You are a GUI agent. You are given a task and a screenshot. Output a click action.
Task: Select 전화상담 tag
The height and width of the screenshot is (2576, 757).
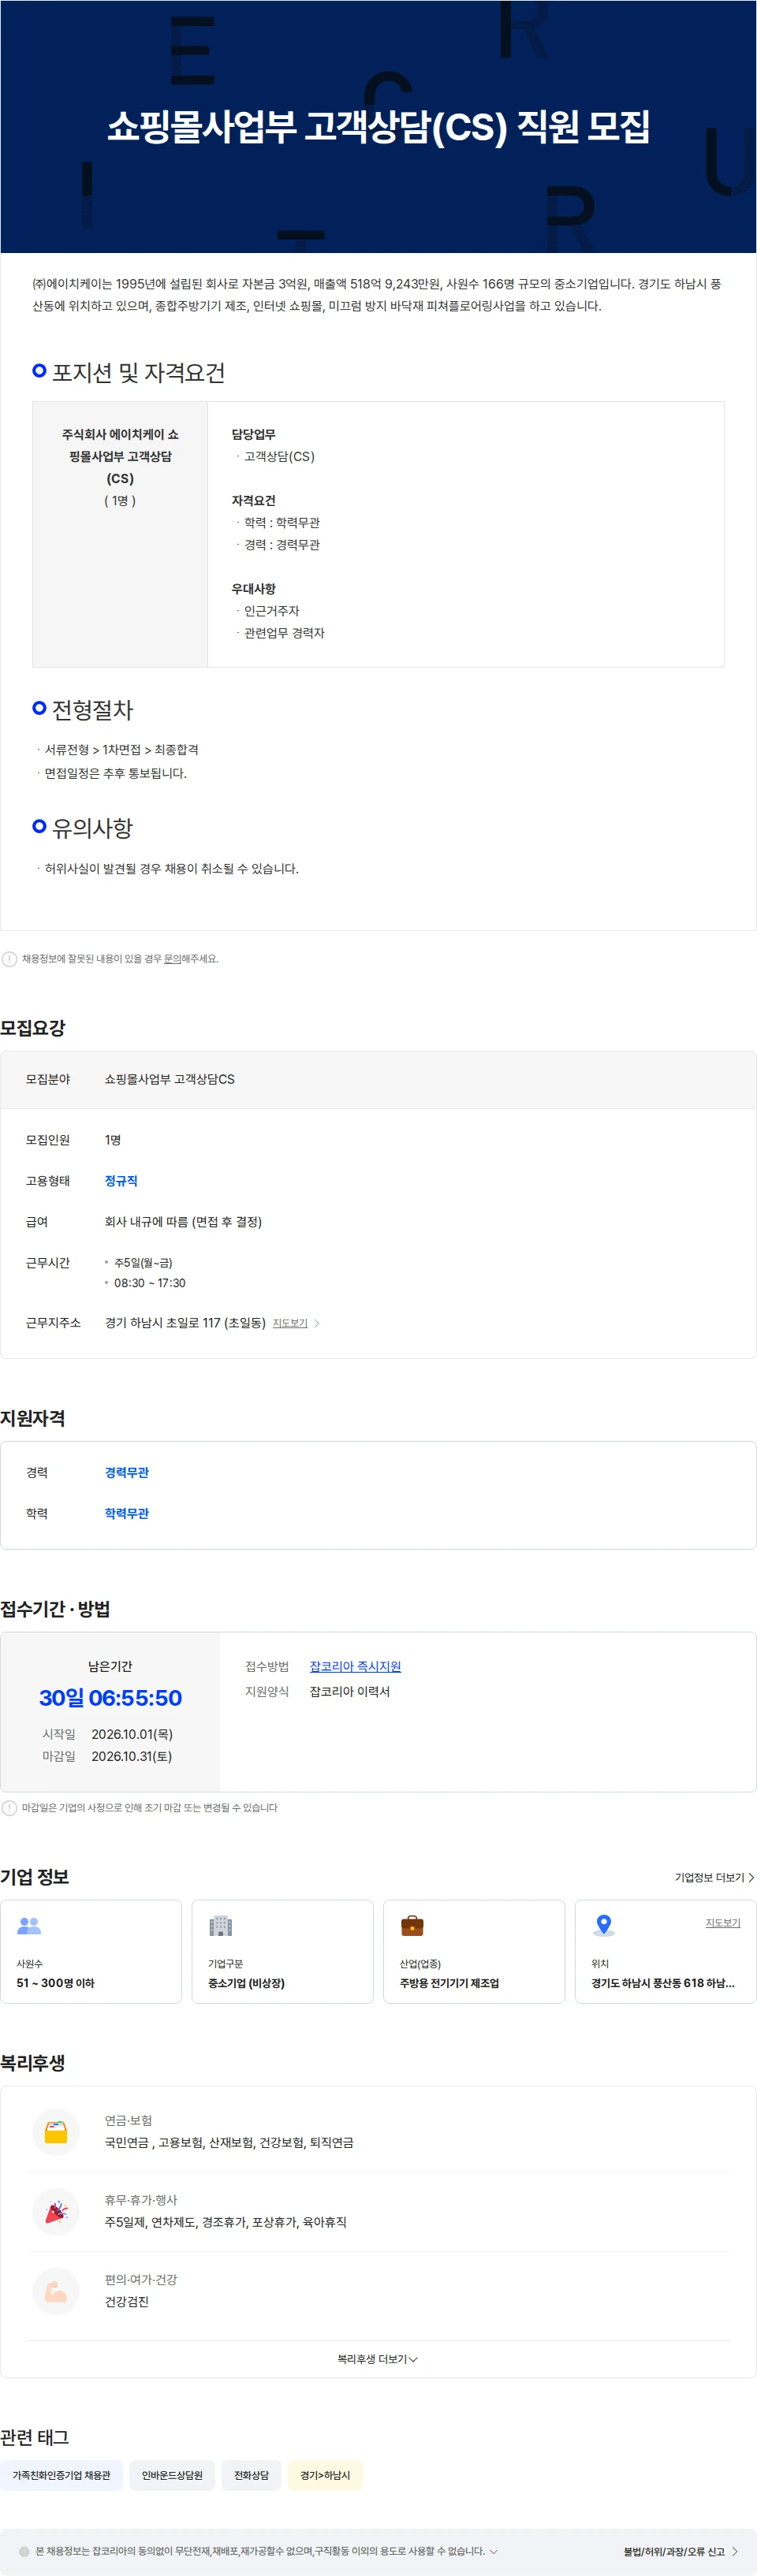click(251, 2475)
